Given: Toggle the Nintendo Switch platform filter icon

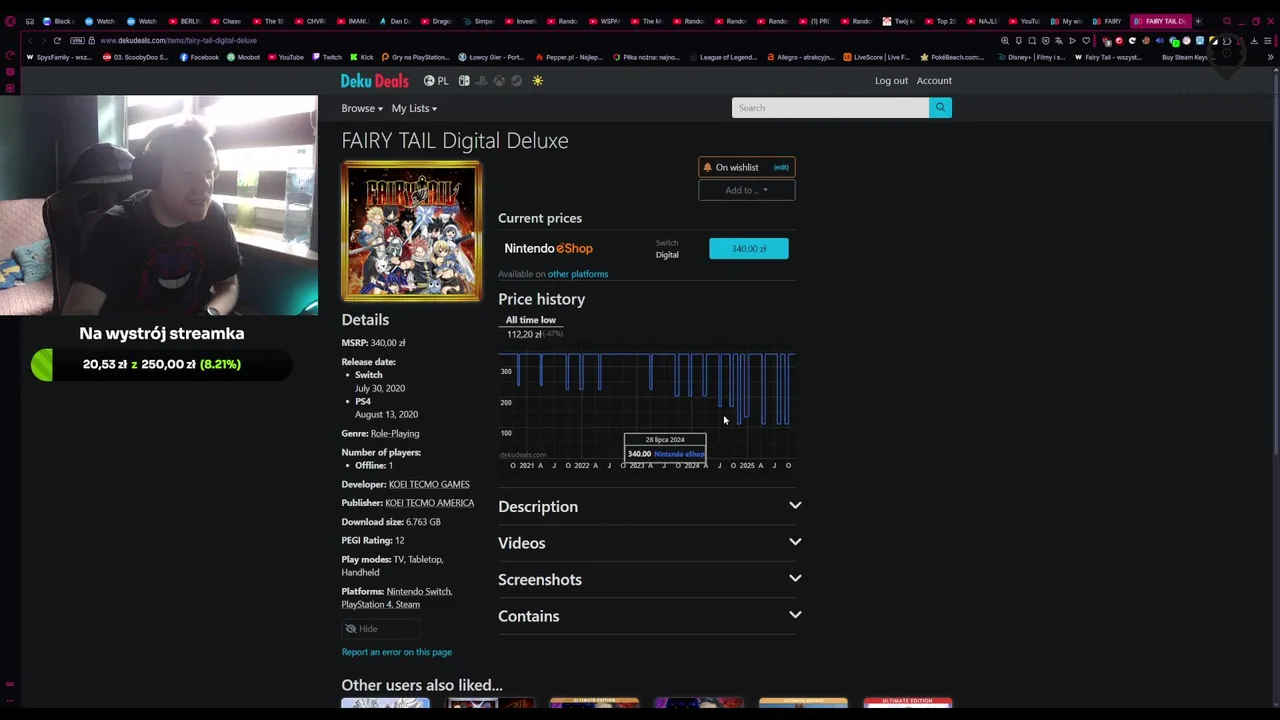Looking at the screenshot, I should click(x=464, y=81).
